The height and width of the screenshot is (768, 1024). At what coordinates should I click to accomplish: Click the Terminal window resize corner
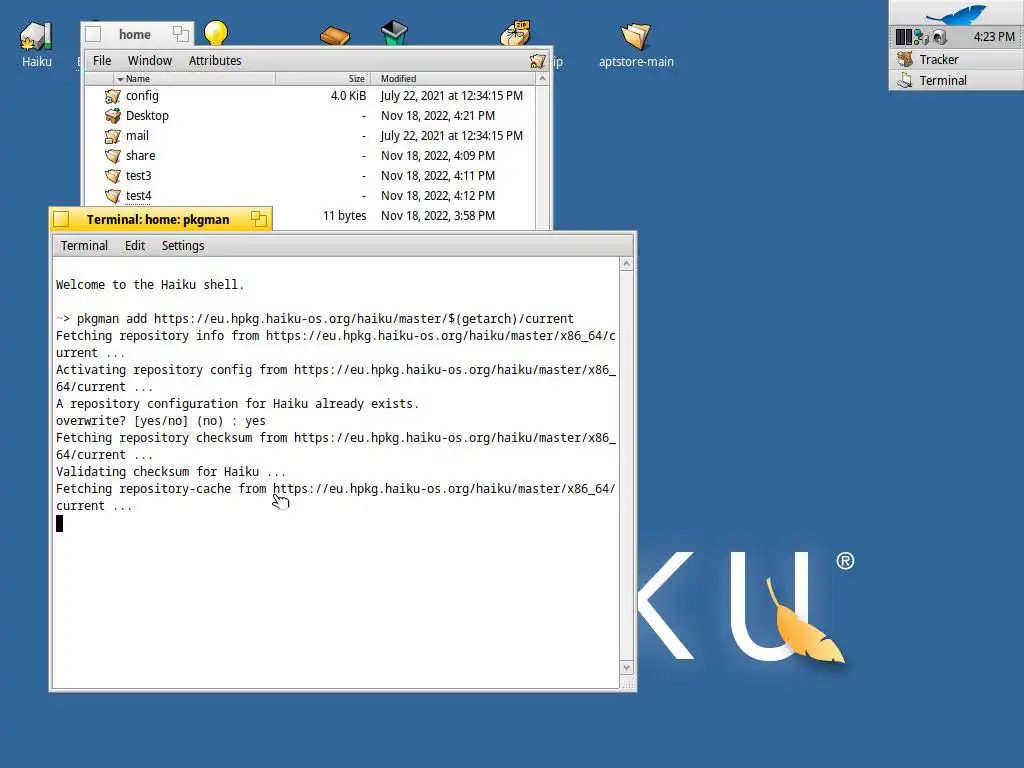(x=627, y=683)
